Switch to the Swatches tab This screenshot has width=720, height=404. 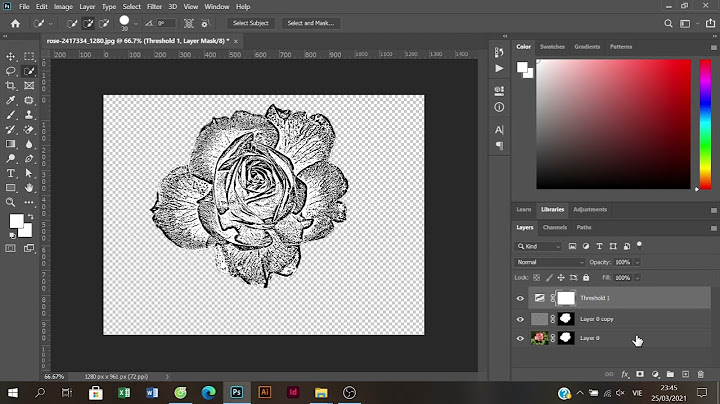(x=552, y=47)
